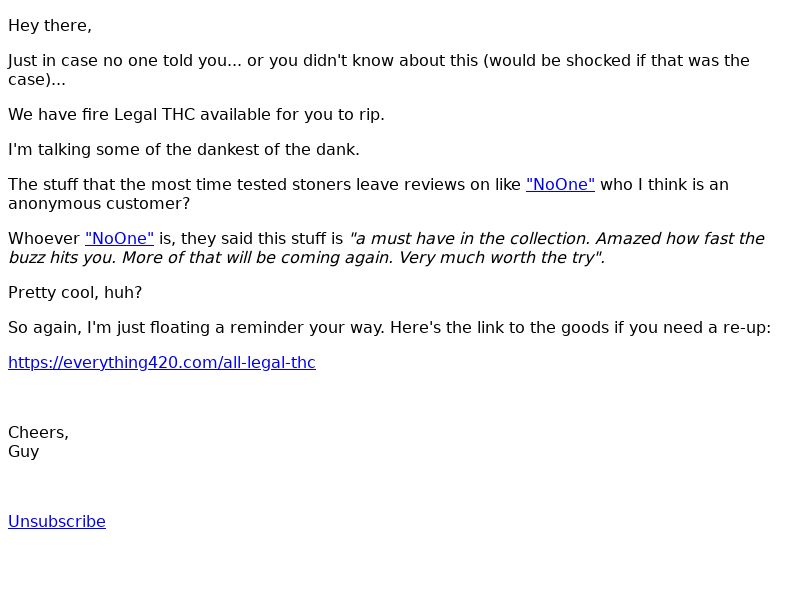The image size is (800, 600).
Task: Visit the everything420.com all-legal-thc link
Action: 162,362
